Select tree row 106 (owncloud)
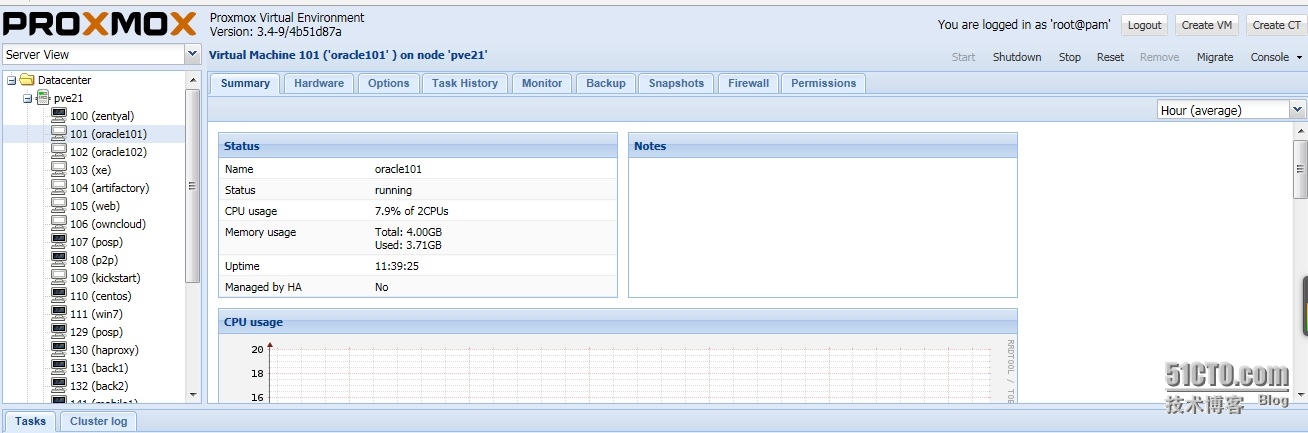The width and height of the screenshot is (1308, 433). coord(93,224)
